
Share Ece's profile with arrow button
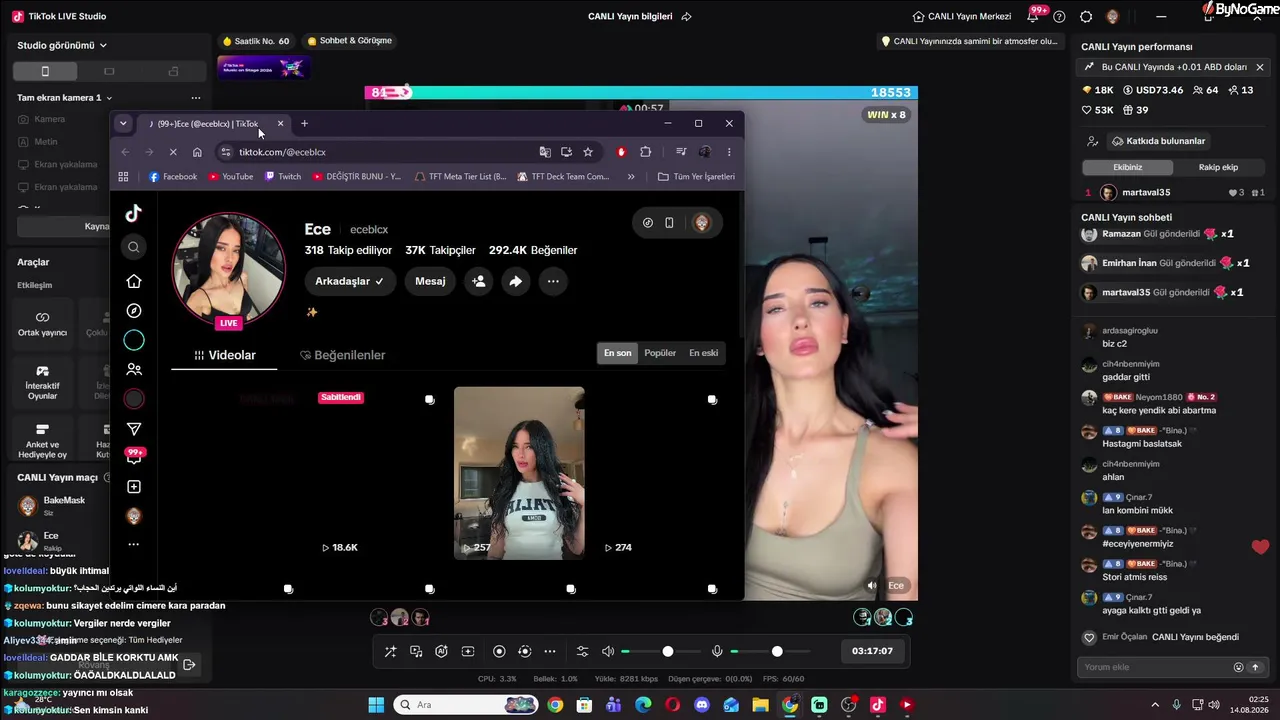pos(515,281)
